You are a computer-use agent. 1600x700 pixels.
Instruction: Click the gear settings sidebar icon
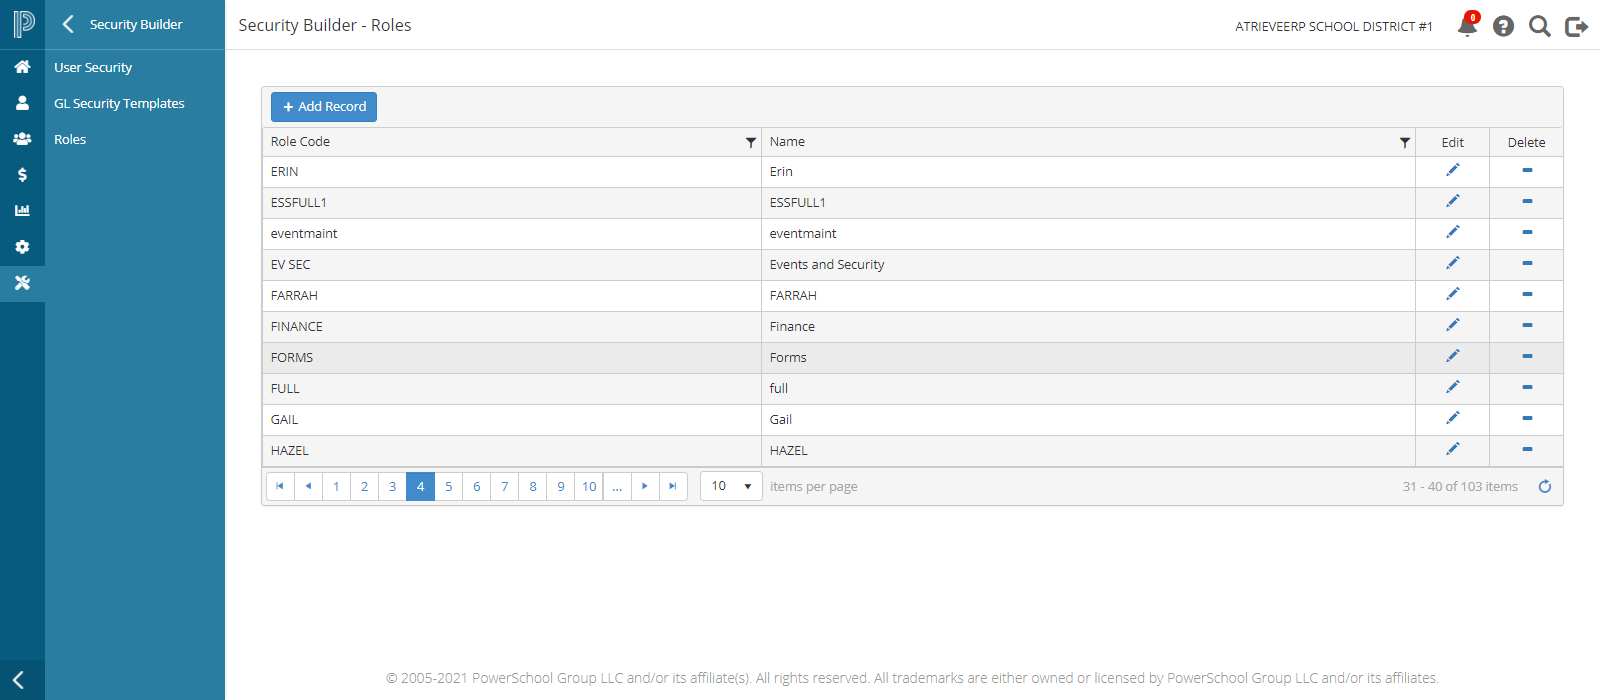pos(22,247)
